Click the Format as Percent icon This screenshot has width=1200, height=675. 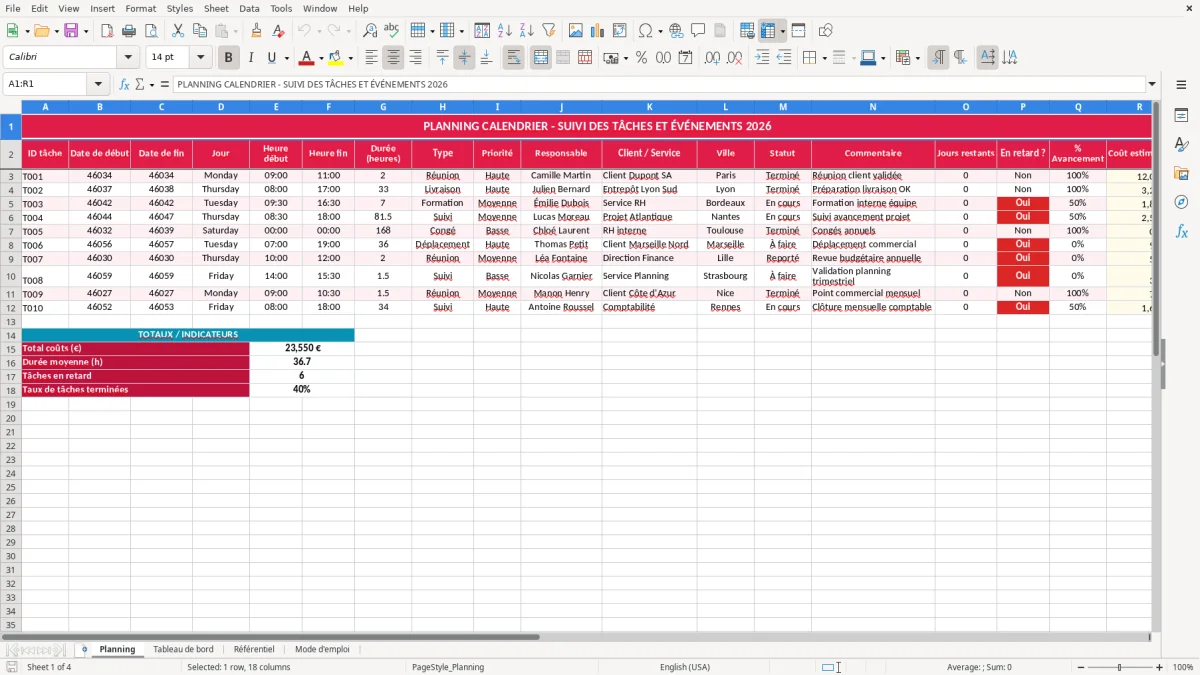pos(641,58)
